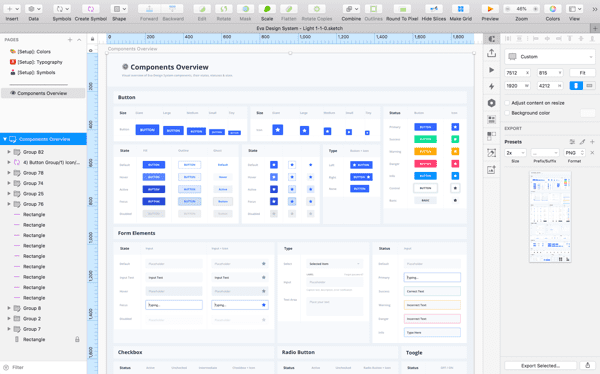Click the Round To Pixel icon
600x374 pixels.
click(x=402, y=9)
